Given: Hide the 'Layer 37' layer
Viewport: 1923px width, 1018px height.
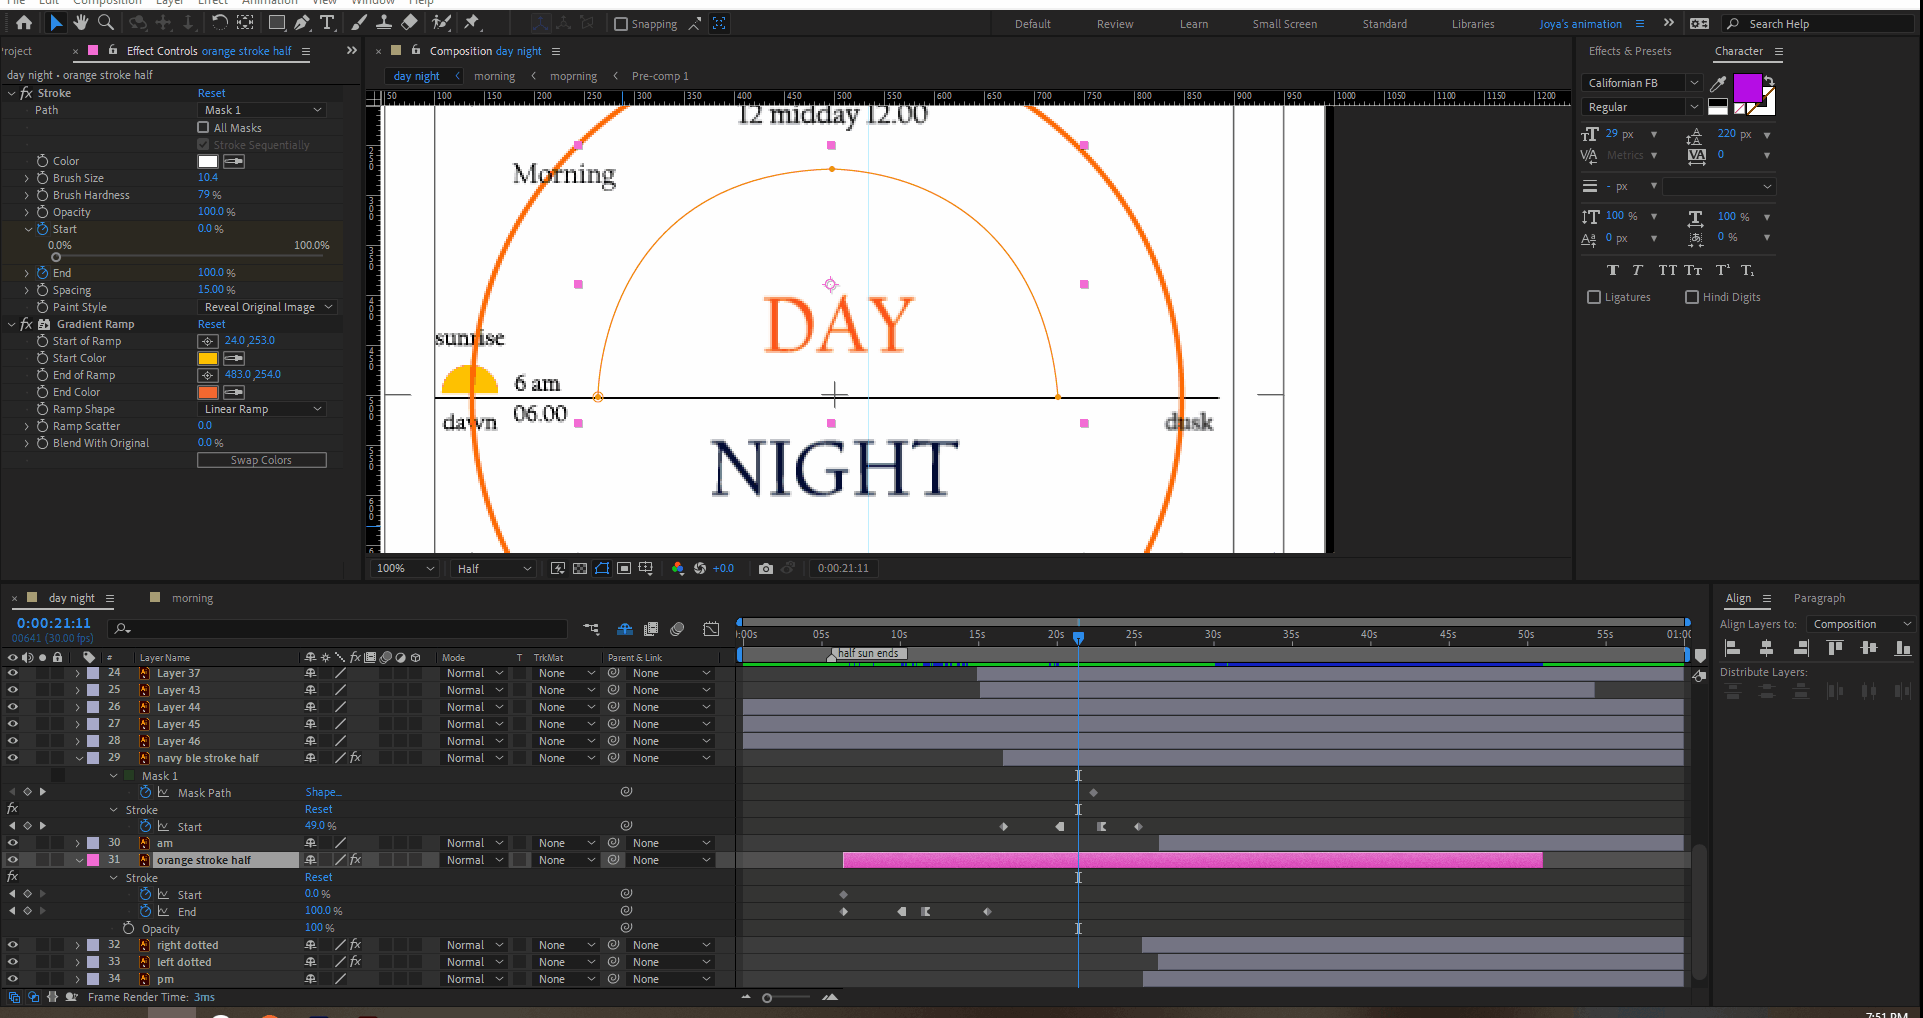Looking at the screenshot, I should (13, 673).
